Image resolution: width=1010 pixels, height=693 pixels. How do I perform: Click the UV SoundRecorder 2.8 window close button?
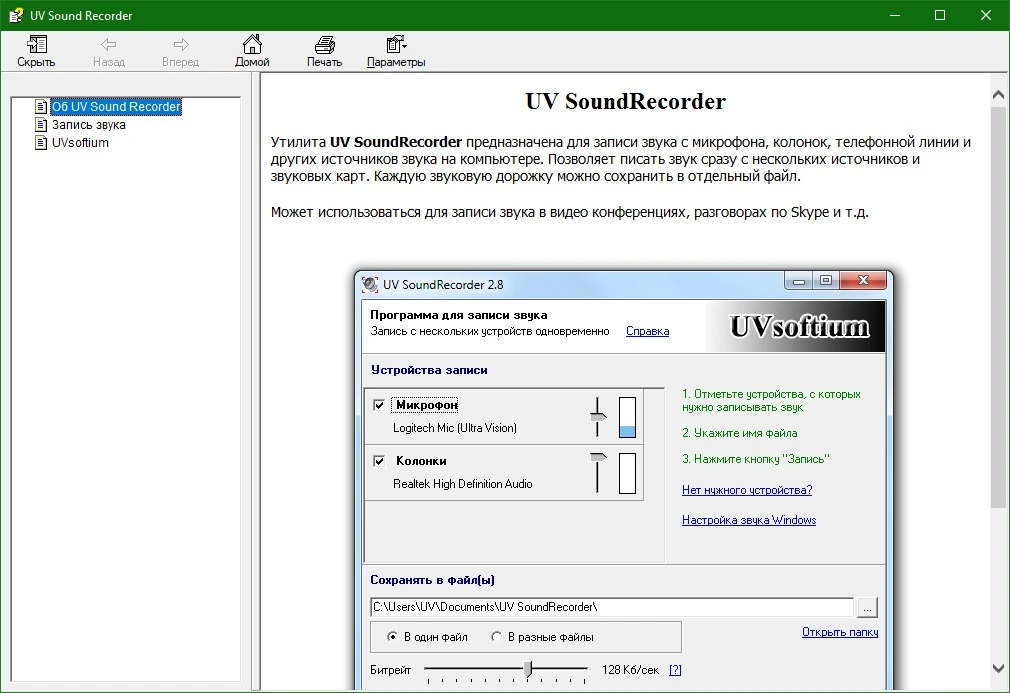tap(864, 280)
